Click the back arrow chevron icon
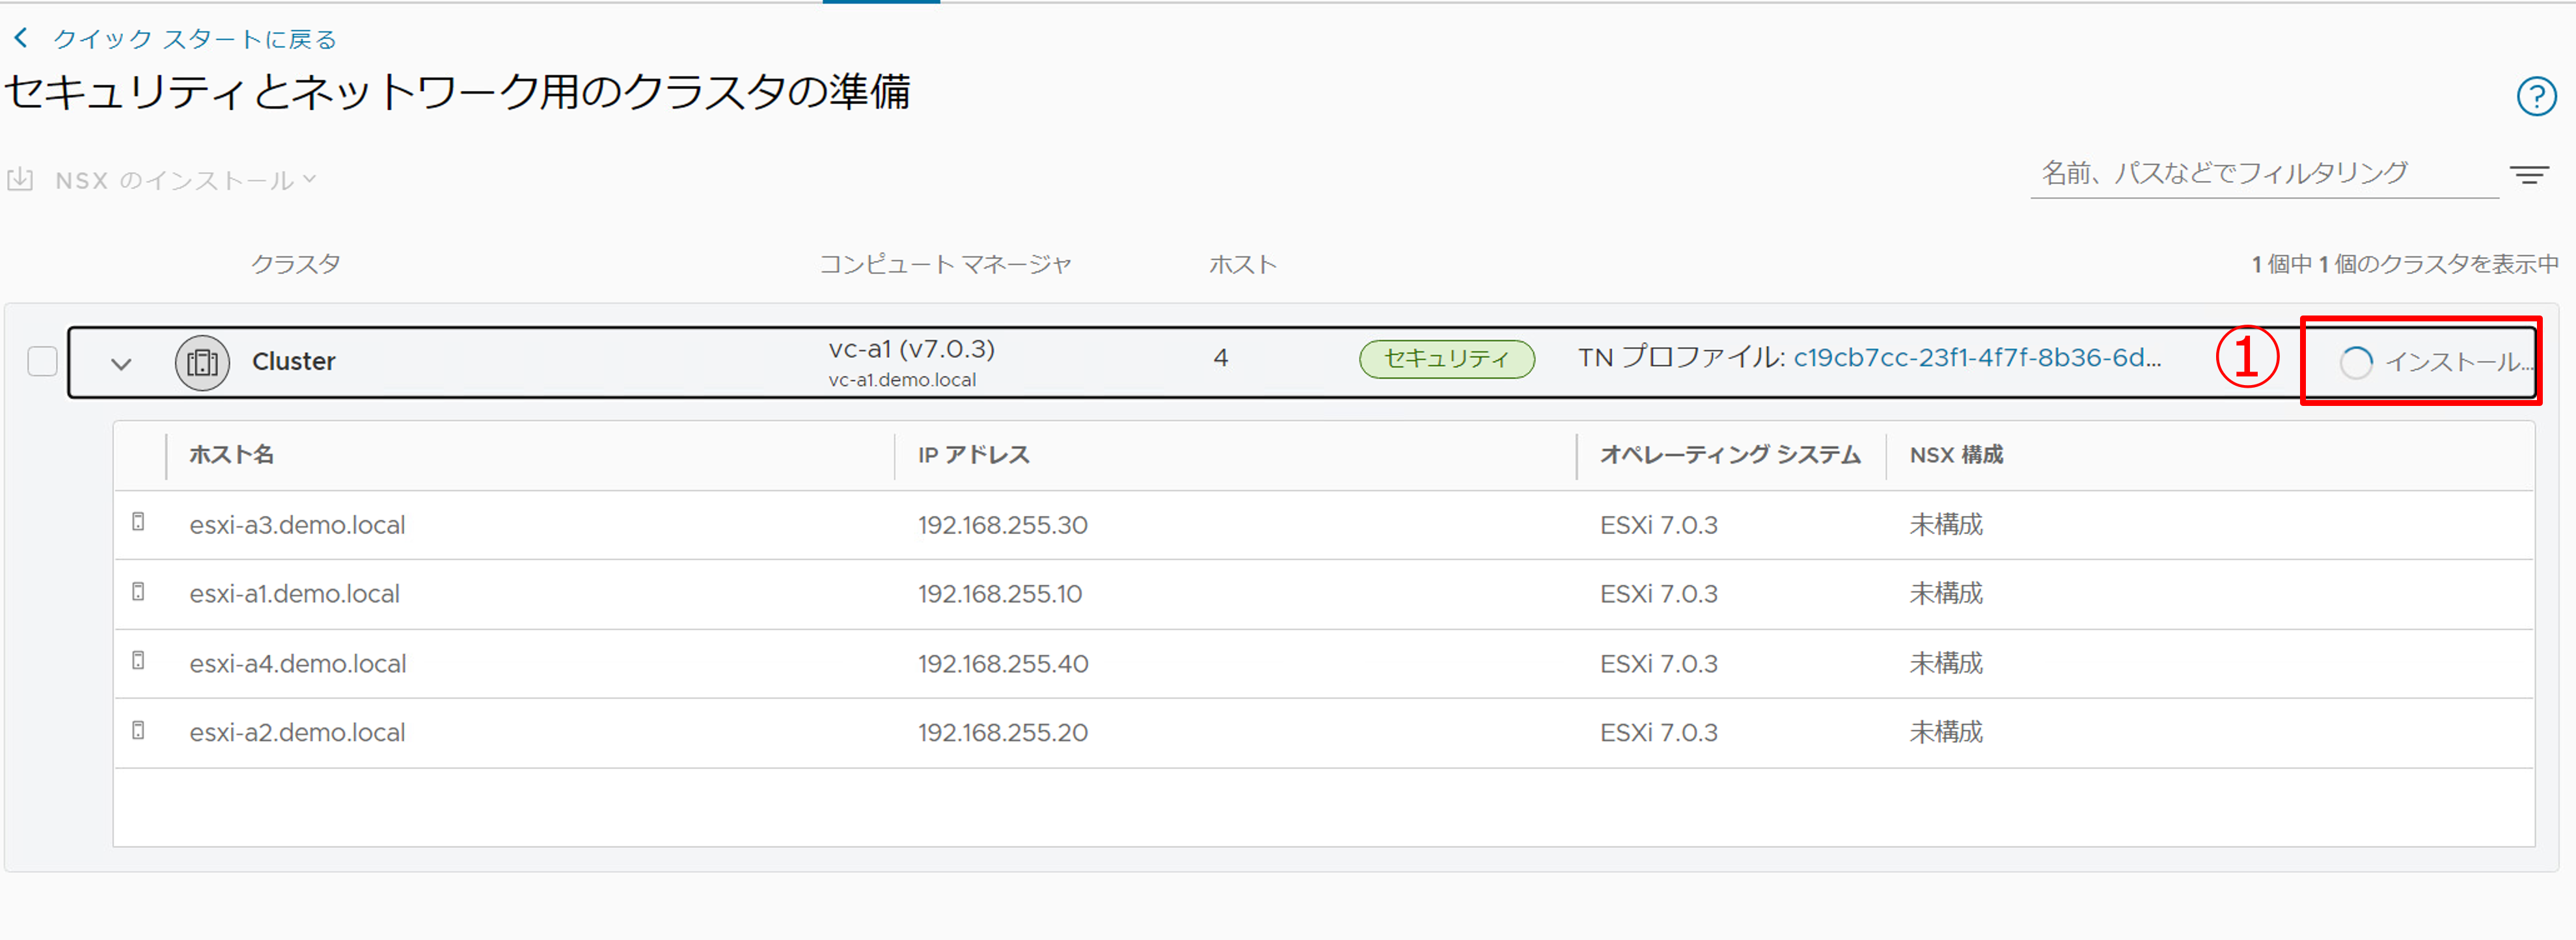Viewport: 2576px width, 940px height. [x=21, y=39]
